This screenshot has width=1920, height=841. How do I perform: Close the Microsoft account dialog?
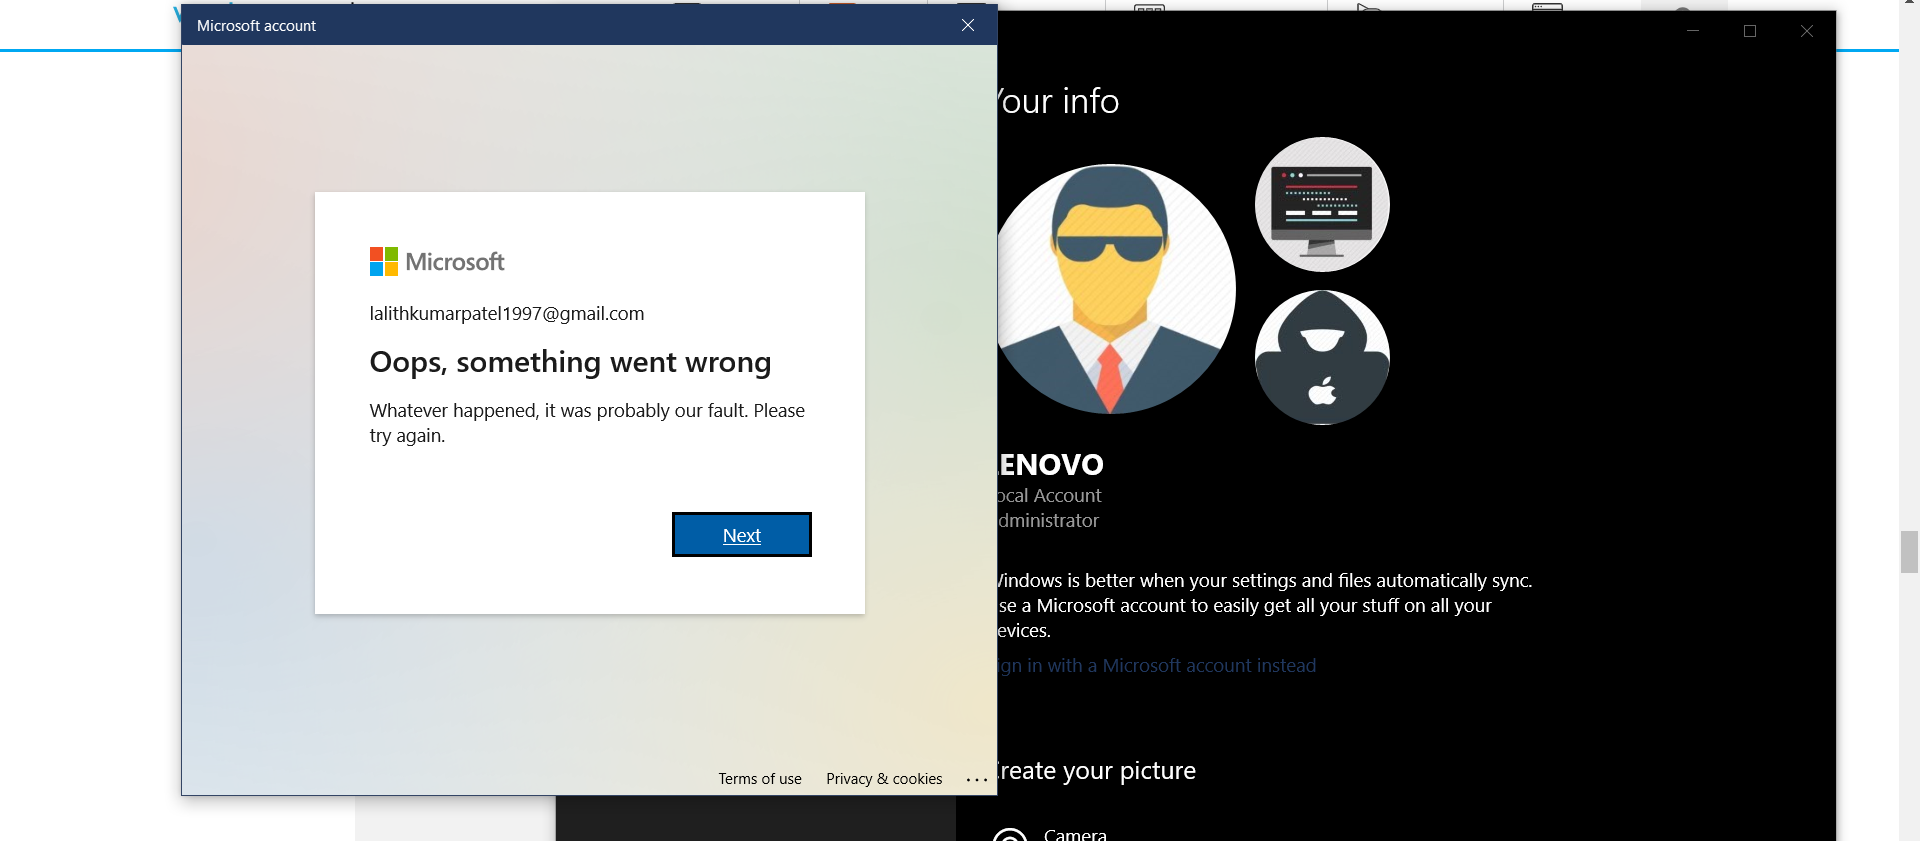click(968, 25)
